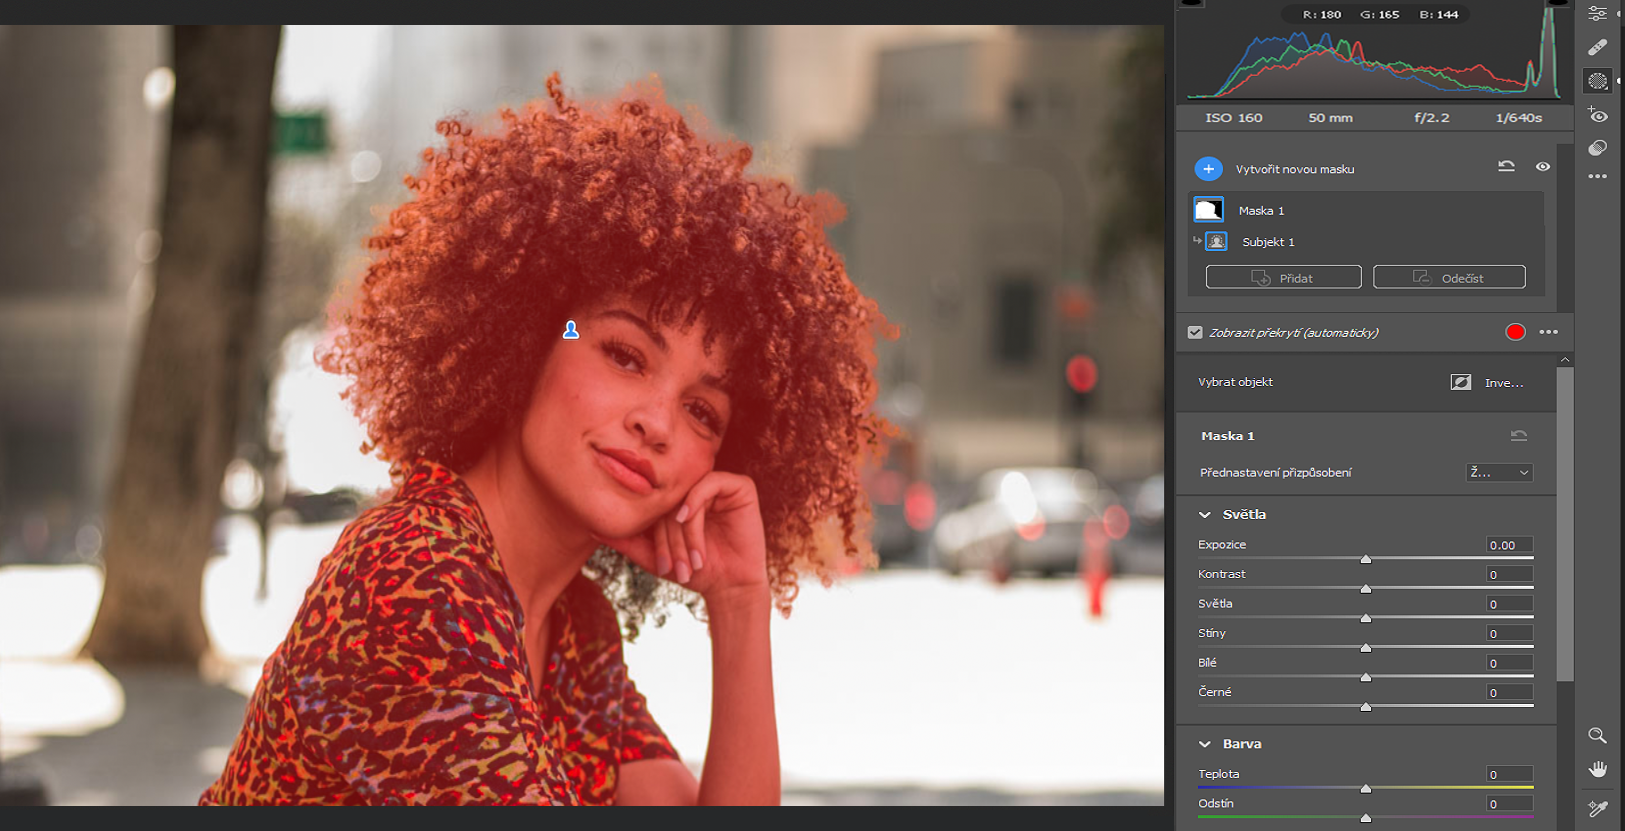The image size is (1625, 831).
Task: Open overlay options three-dot menu
Action: 1549,332
